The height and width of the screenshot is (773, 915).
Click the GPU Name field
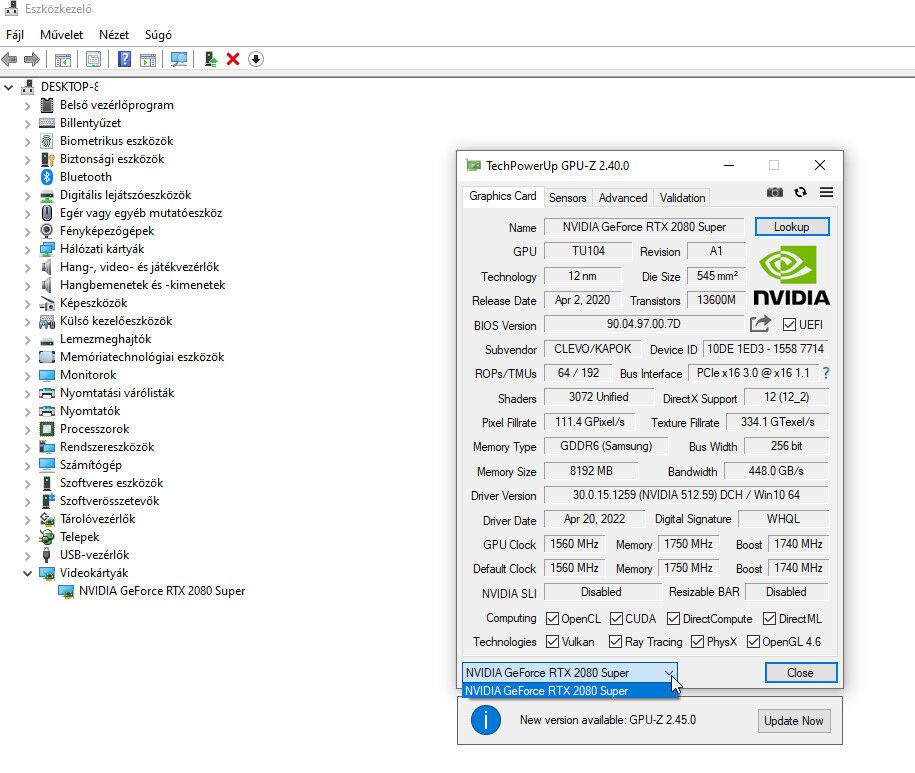[x=644, y=226]
